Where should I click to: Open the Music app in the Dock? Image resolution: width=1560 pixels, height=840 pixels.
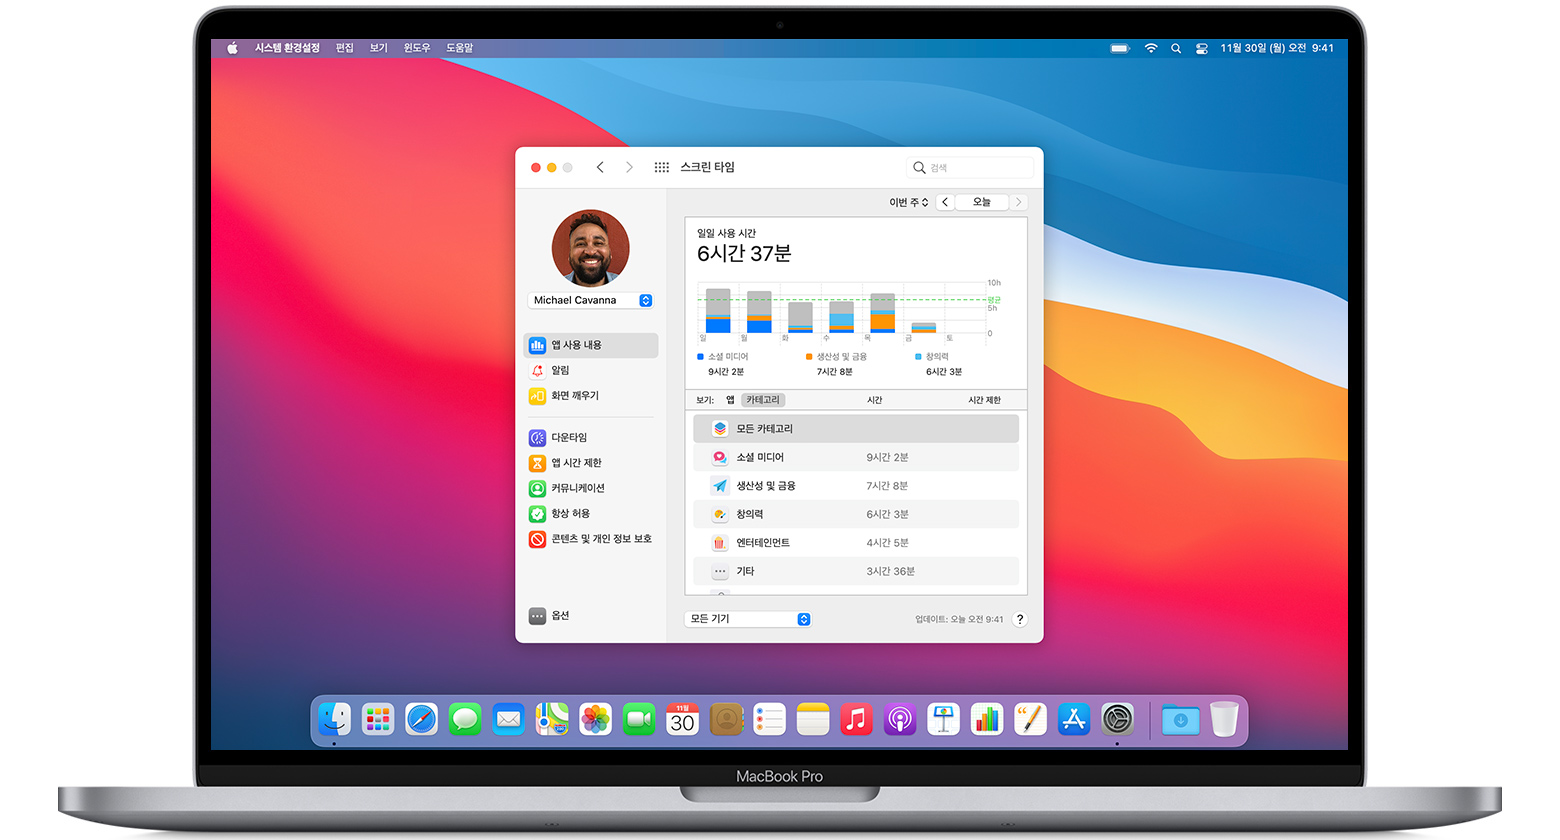(856, 719)
